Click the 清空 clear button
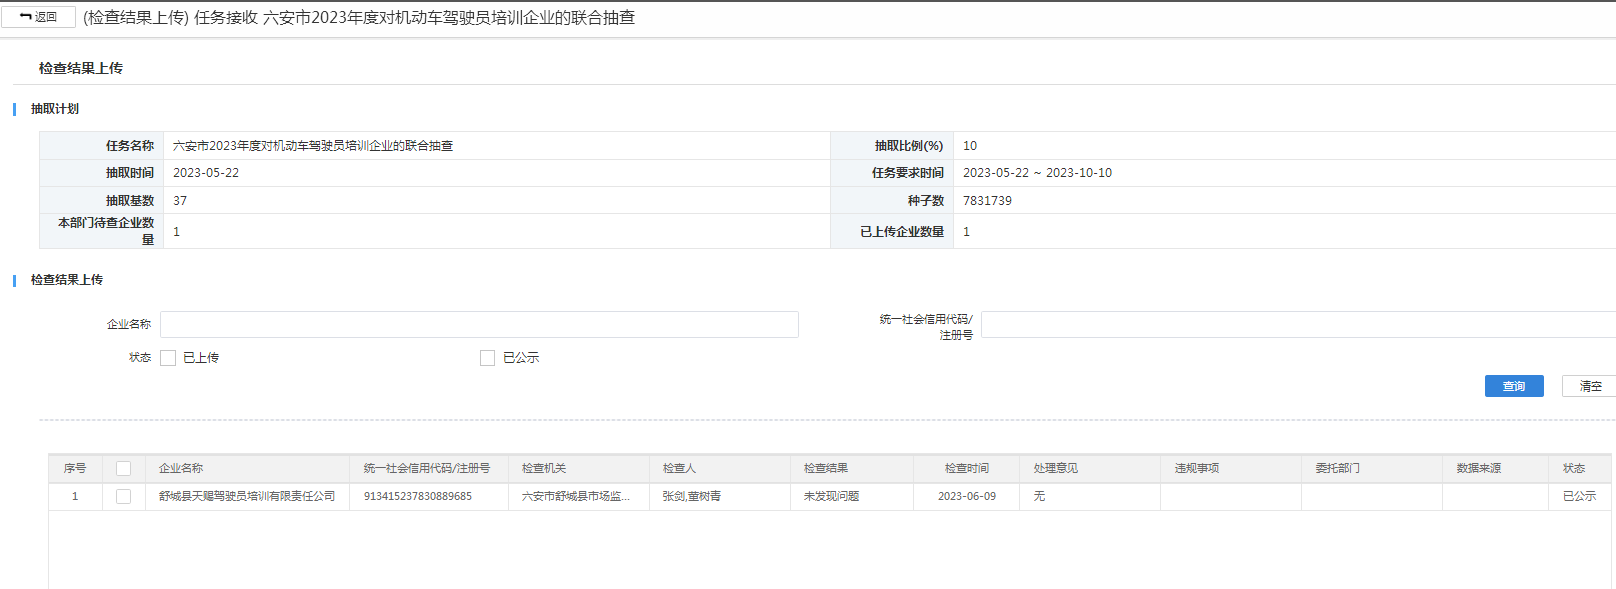This screenshot has width=1616, height=589. click(x=1589, y=386)
